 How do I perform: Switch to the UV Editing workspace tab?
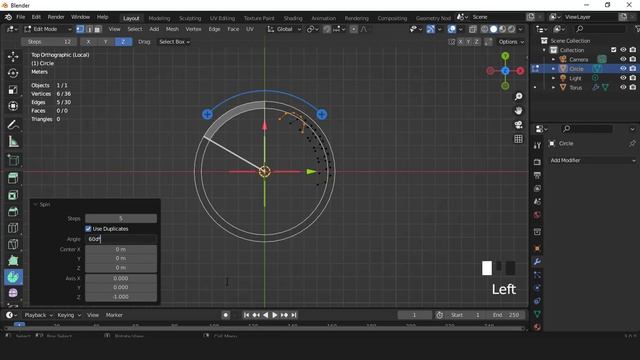(222, 18)
